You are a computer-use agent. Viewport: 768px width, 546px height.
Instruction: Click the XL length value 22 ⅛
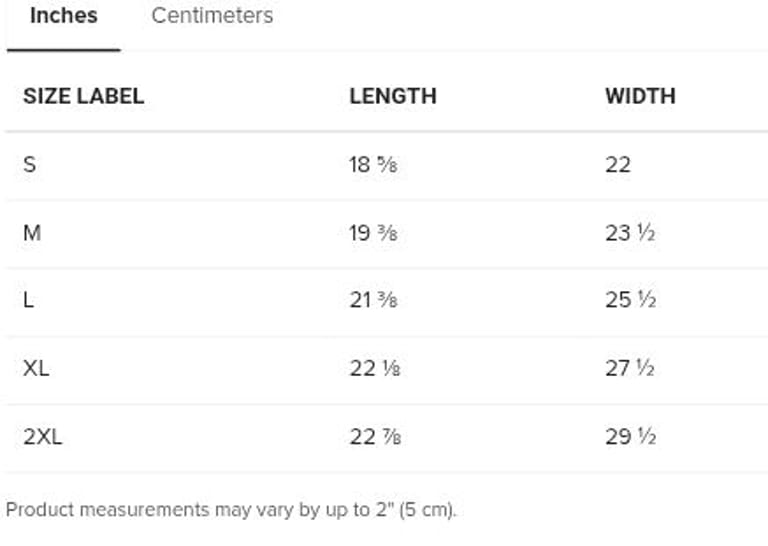coord(373,368)
